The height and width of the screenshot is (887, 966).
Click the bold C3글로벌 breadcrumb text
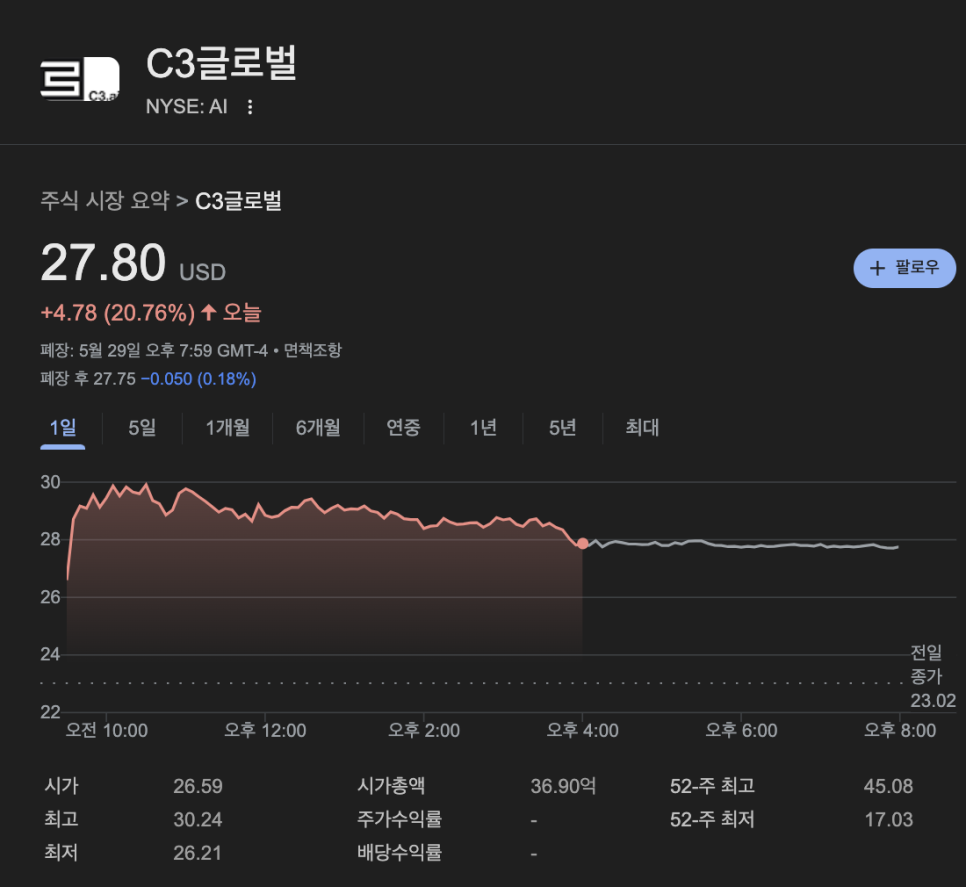coord(238,201)
